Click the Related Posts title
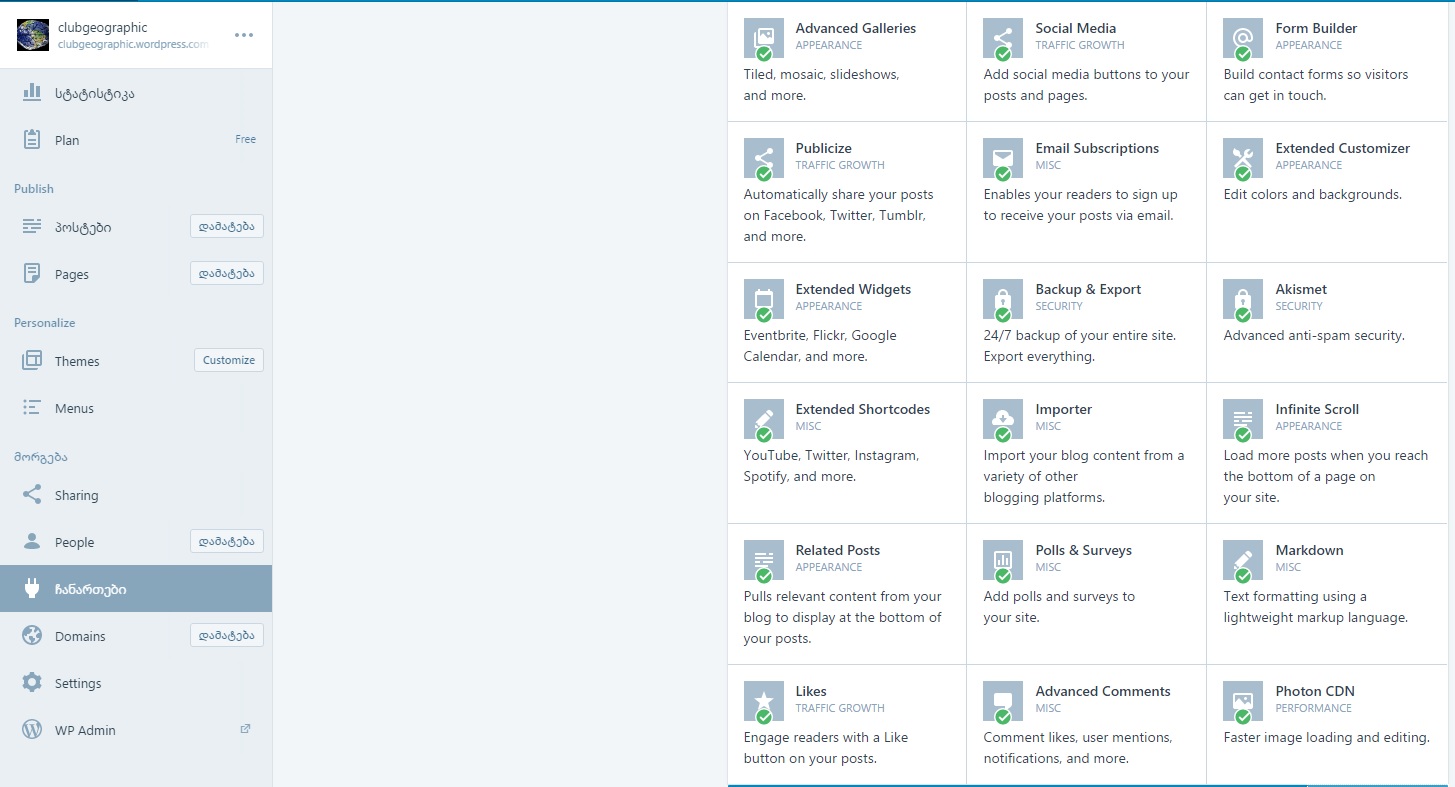The width and height of the screenshot is (1455, 787). pyautogui.click(x=838, y=550)
